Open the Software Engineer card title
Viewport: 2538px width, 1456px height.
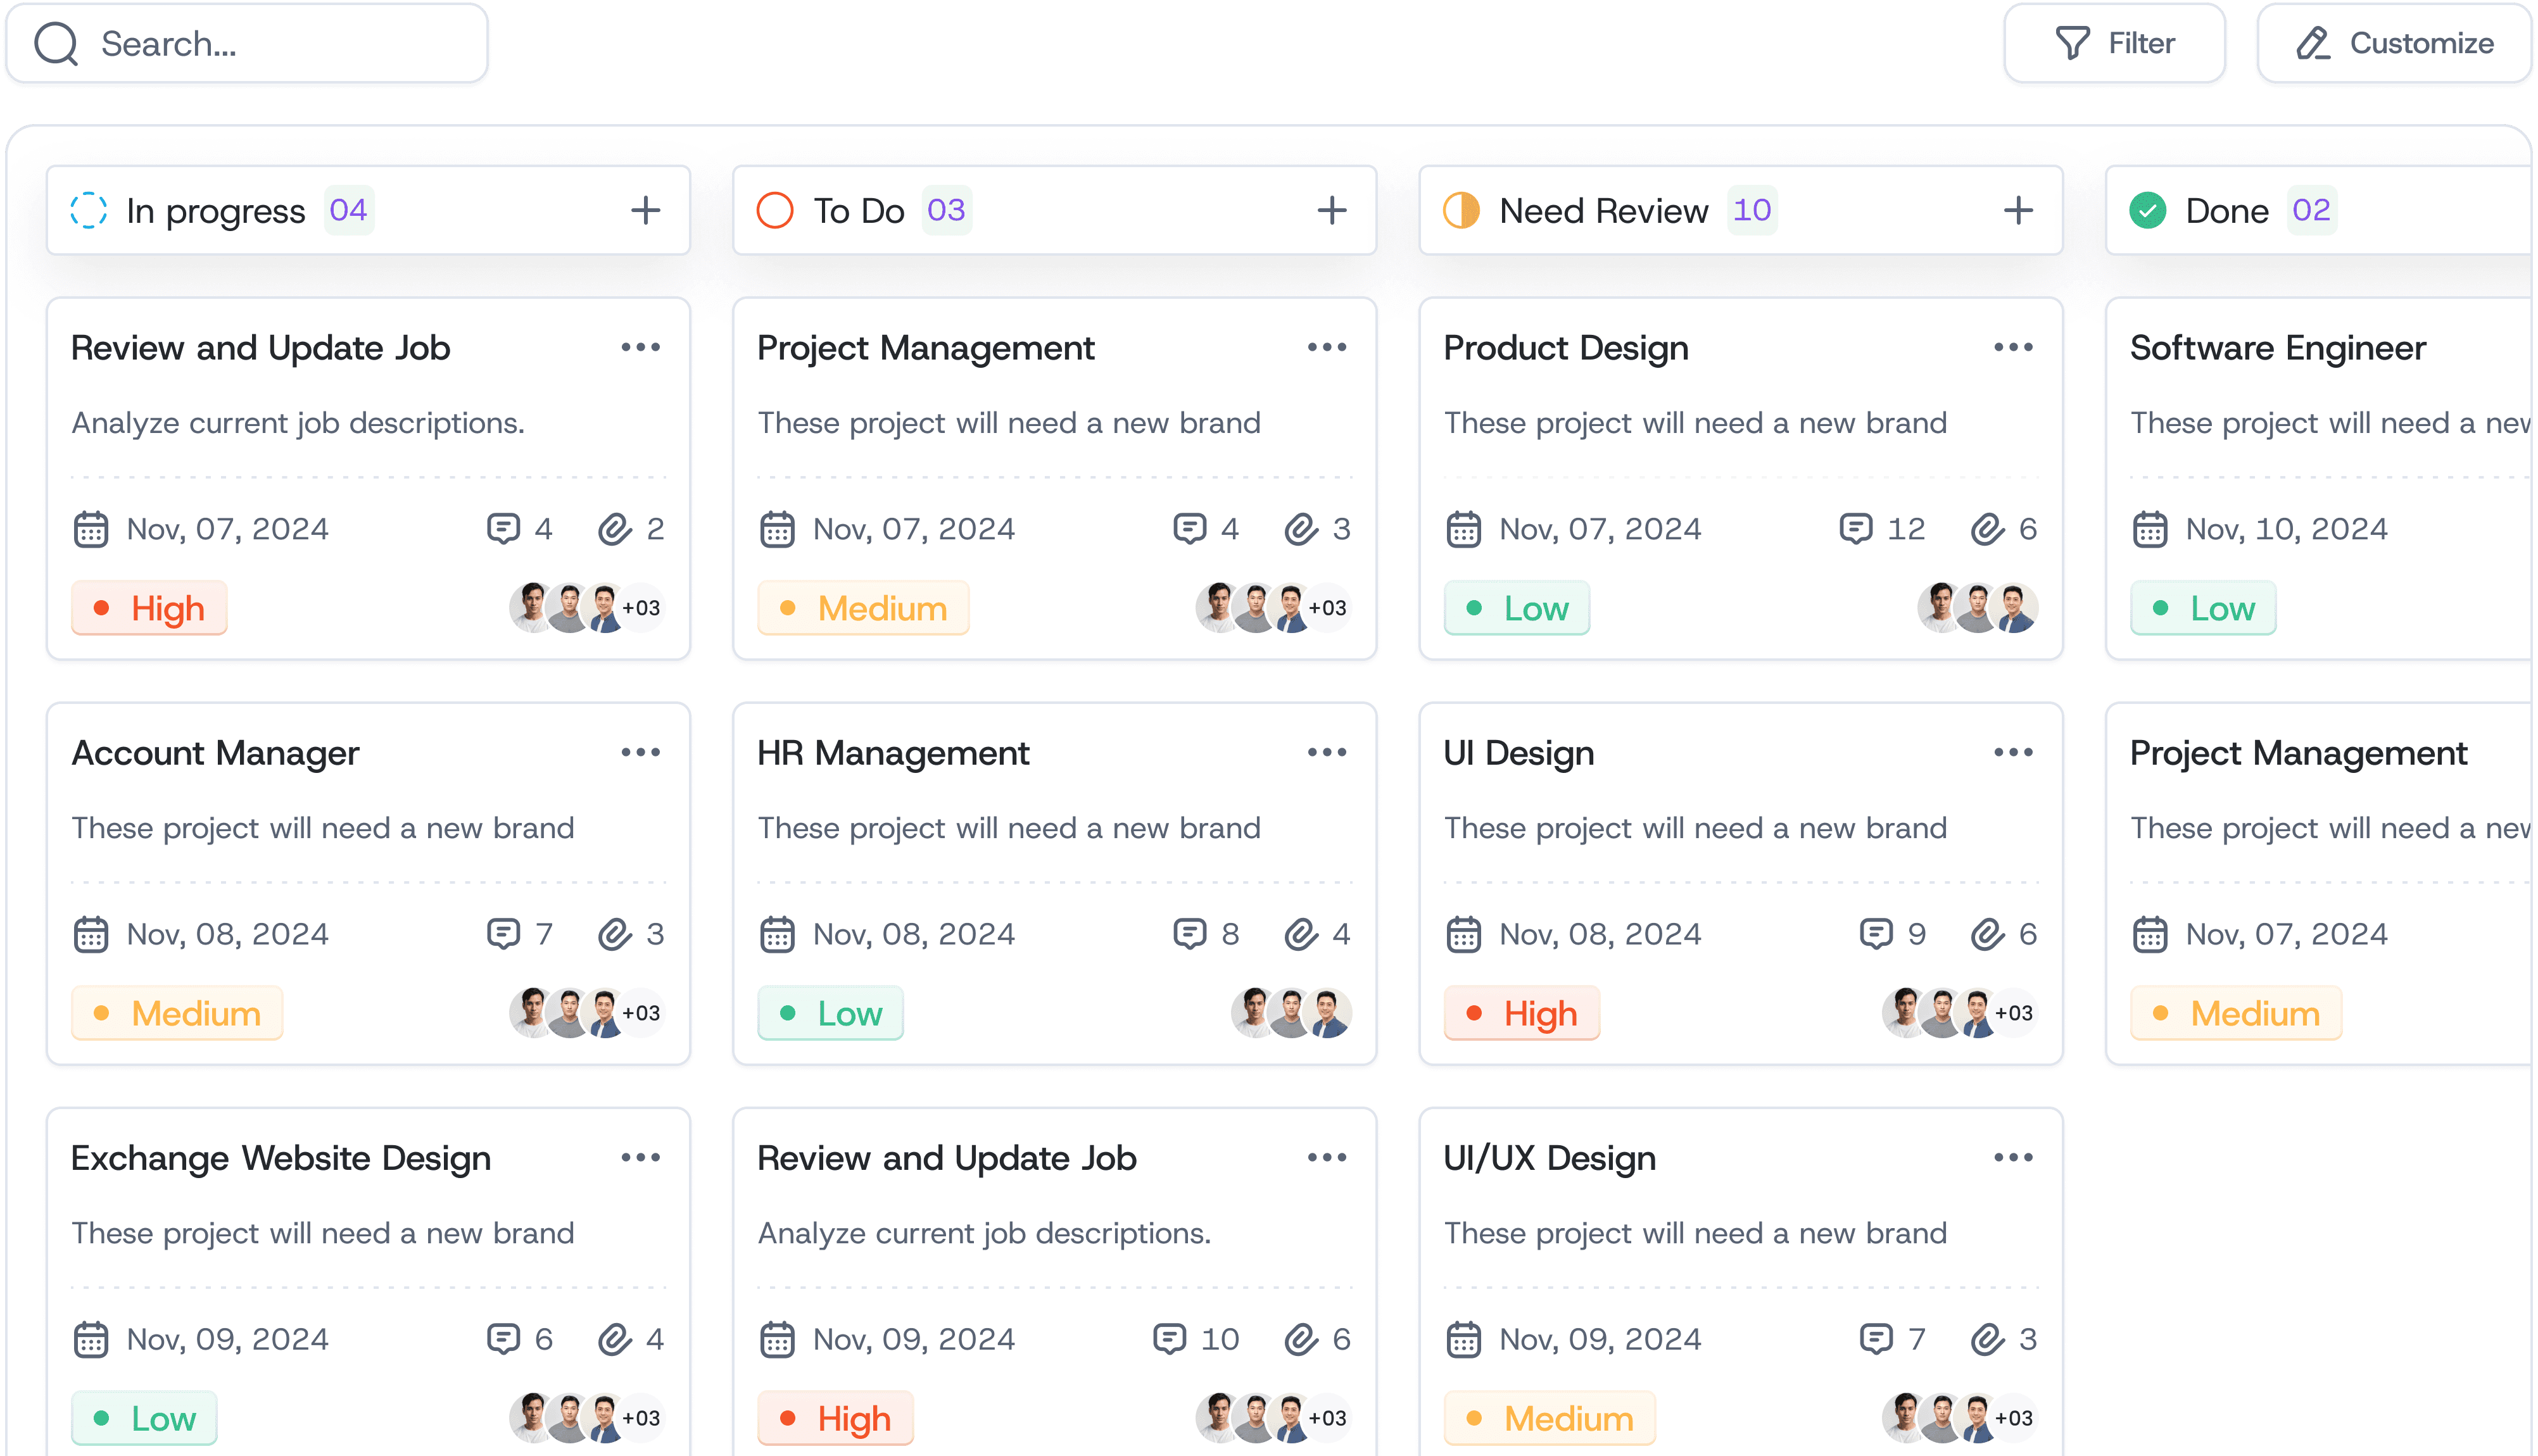point(2277,348)
